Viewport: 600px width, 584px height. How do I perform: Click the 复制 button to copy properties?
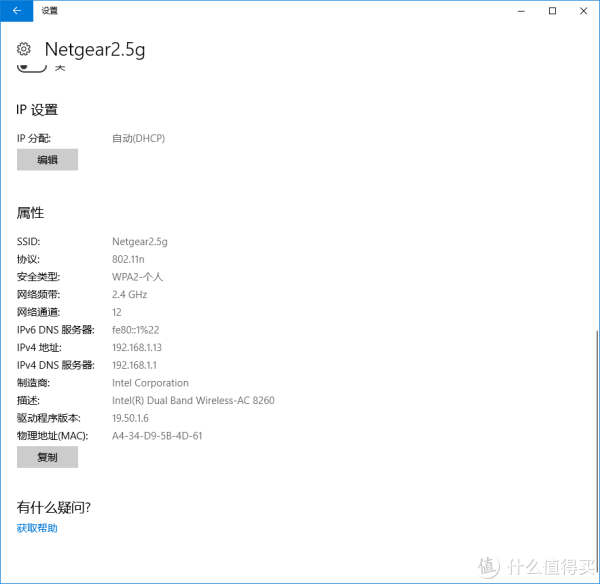tap(47, 457)
